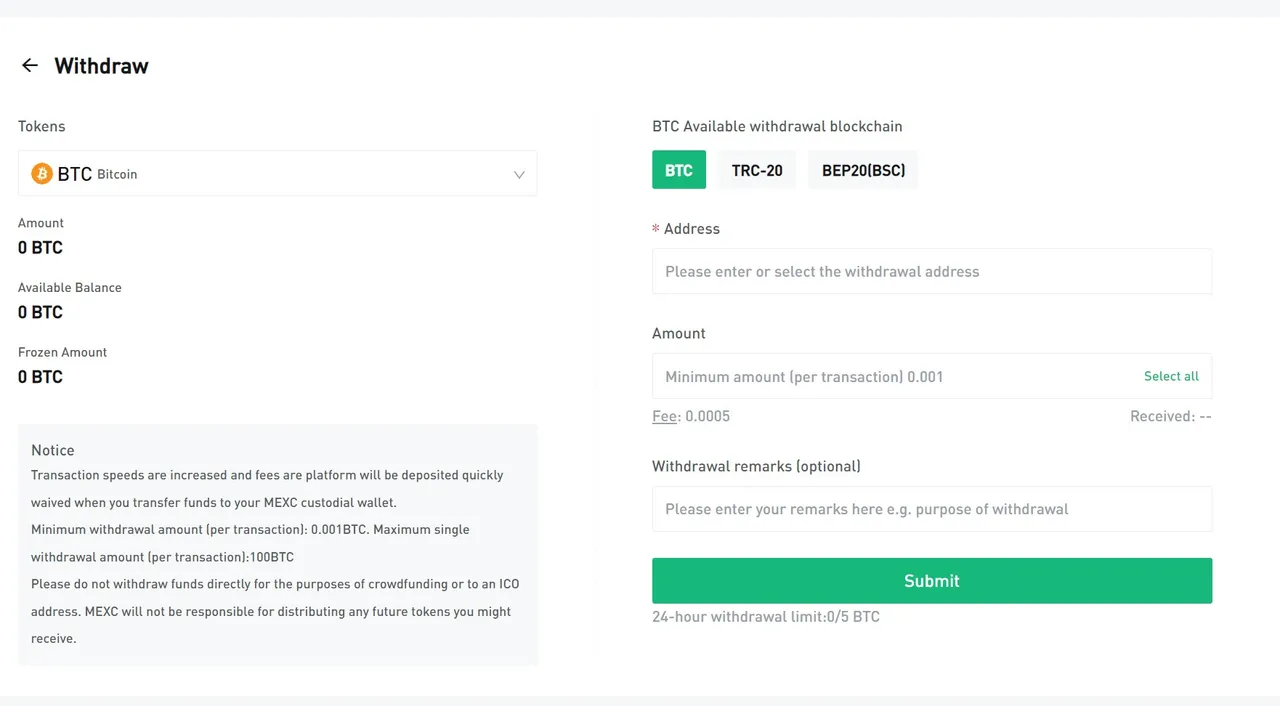Image resolution: width=1280 pixels, height=706 pixels.
Task: Click the 'Received: --' text
Action: point(1171,416)
